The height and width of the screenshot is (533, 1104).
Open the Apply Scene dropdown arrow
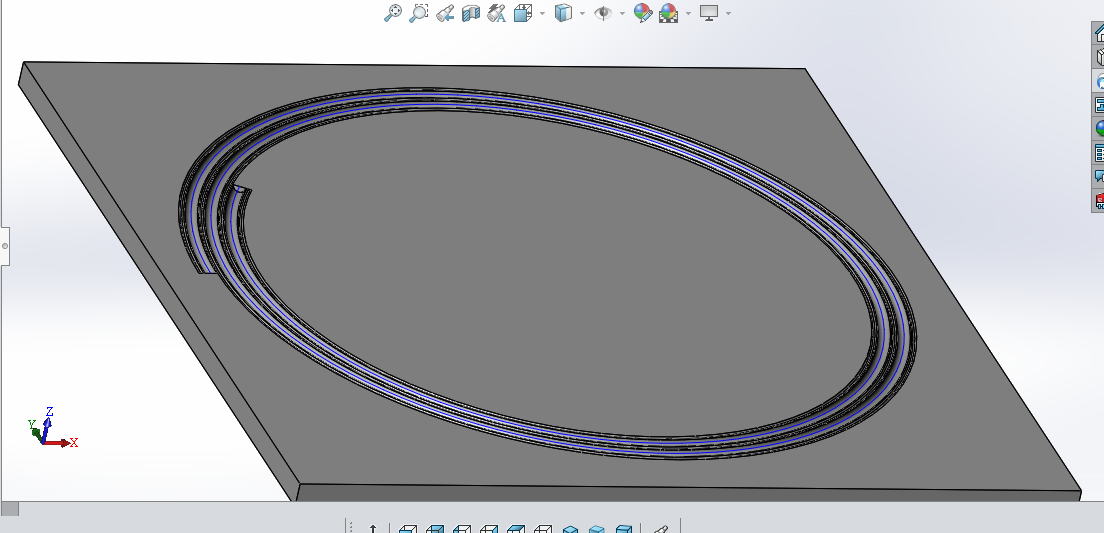688,13
